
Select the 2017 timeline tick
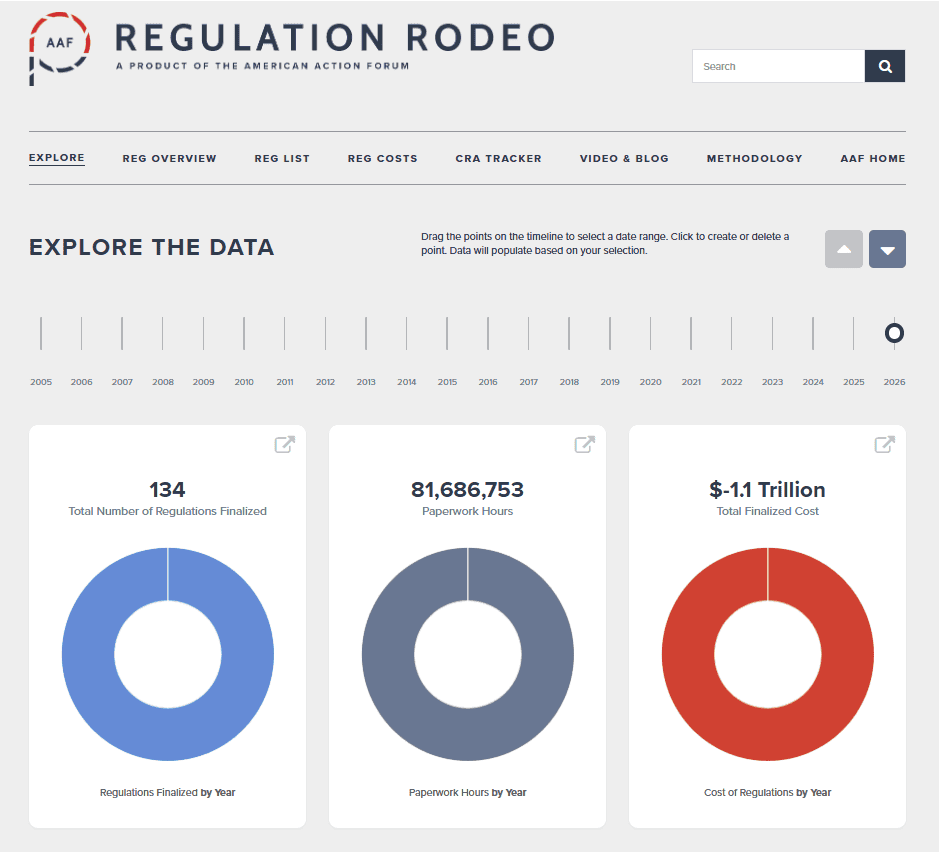point(529,333)
